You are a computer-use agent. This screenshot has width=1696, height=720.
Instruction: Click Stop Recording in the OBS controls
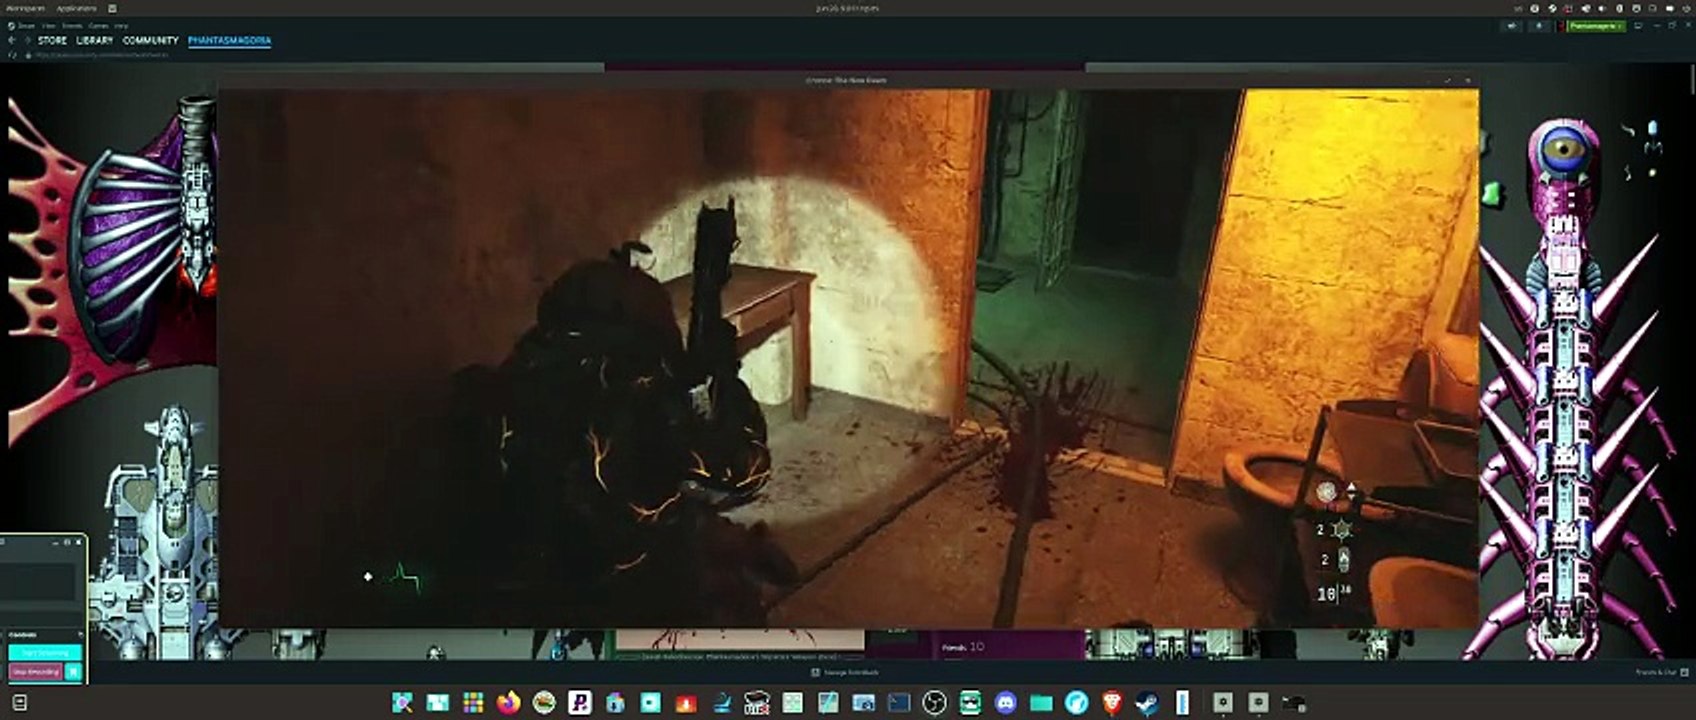[36, 672]
